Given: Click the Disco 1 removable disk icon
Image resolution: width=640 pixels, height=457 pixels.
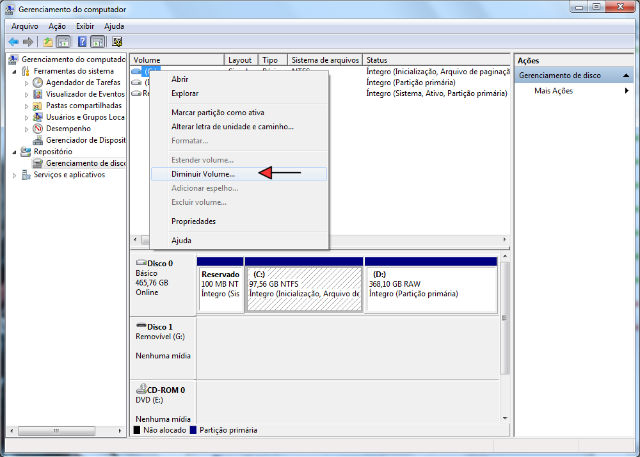Looking at the screenshot, I should 141,326.
